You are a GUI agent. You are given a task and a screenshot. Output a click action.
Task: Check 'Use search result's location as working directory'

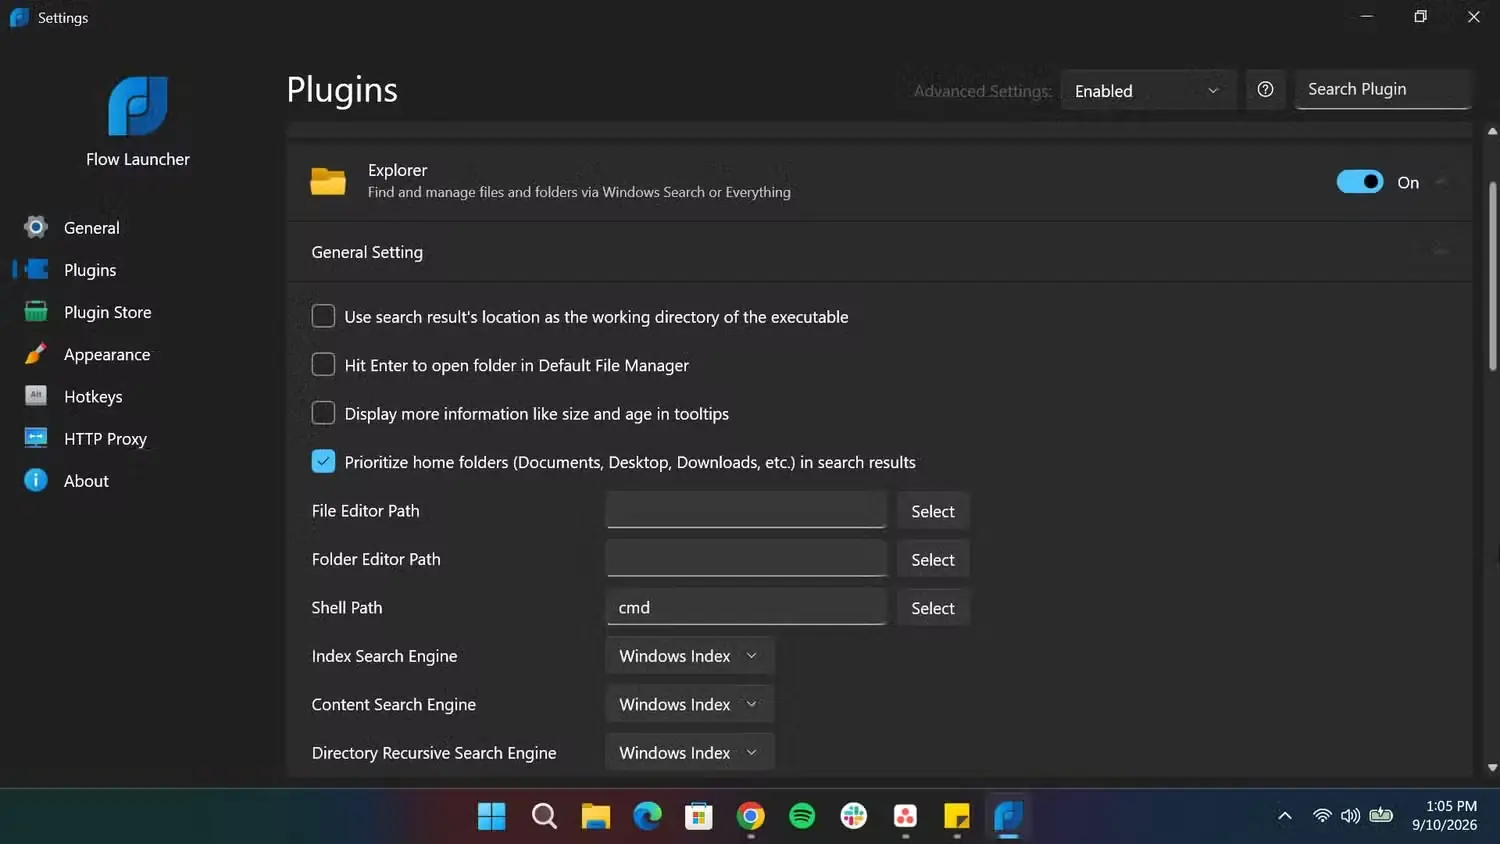(323, 316)
